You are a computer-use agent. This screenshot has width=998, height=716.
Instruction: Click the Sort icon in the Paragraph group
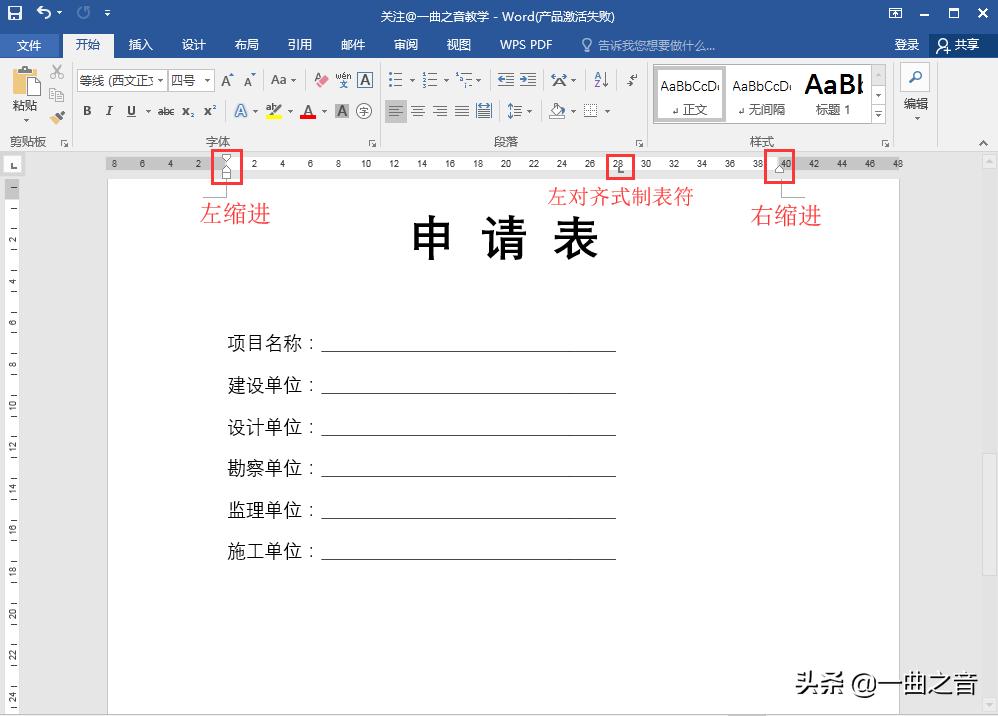[601, 80]
